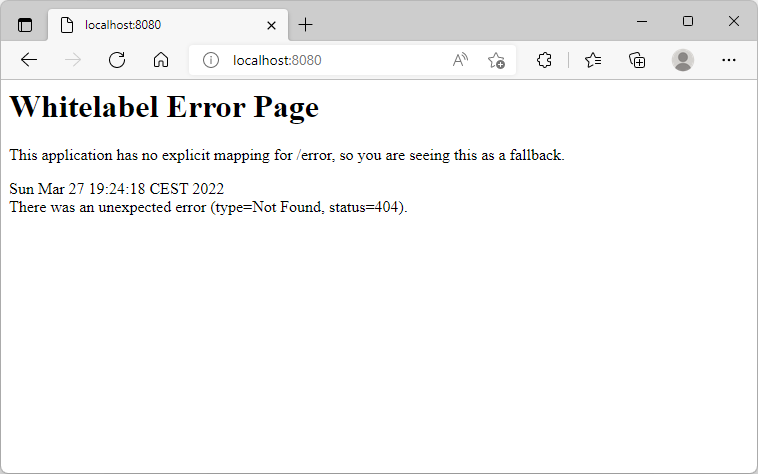Open a new tab
This screenshot has width=758, height=474.
(306, 24)
